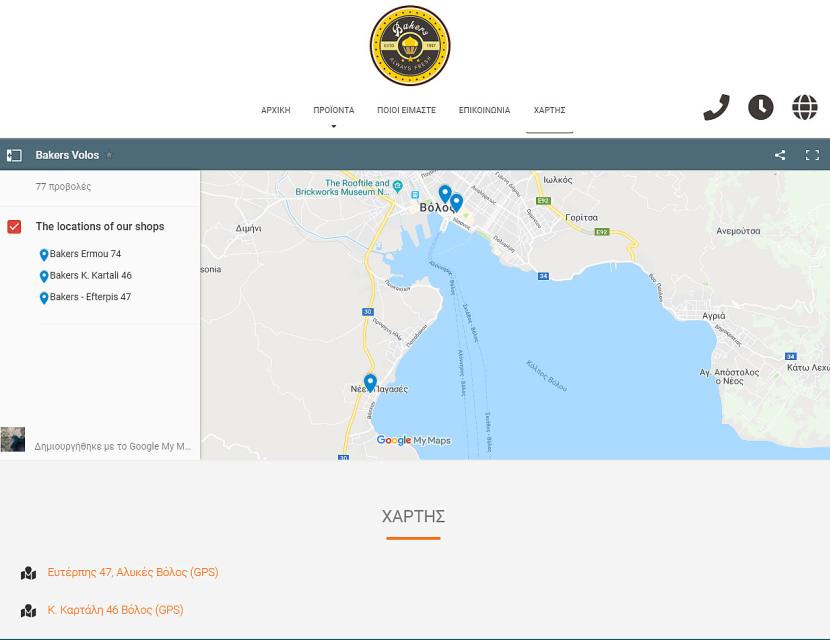Click the Bakers Volos map title
This screenshot has width=830, height=640.
point(67,155)
